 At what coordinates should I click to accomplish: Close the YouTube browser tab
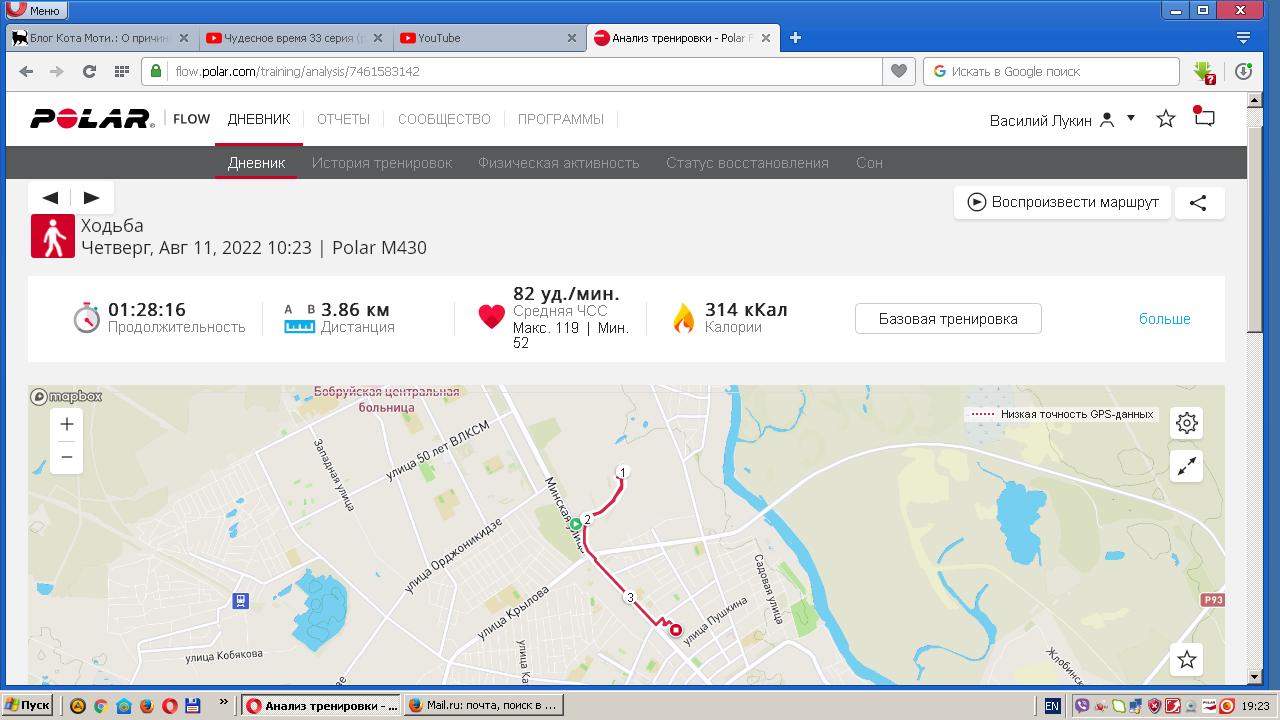click(x=572, y=38)
